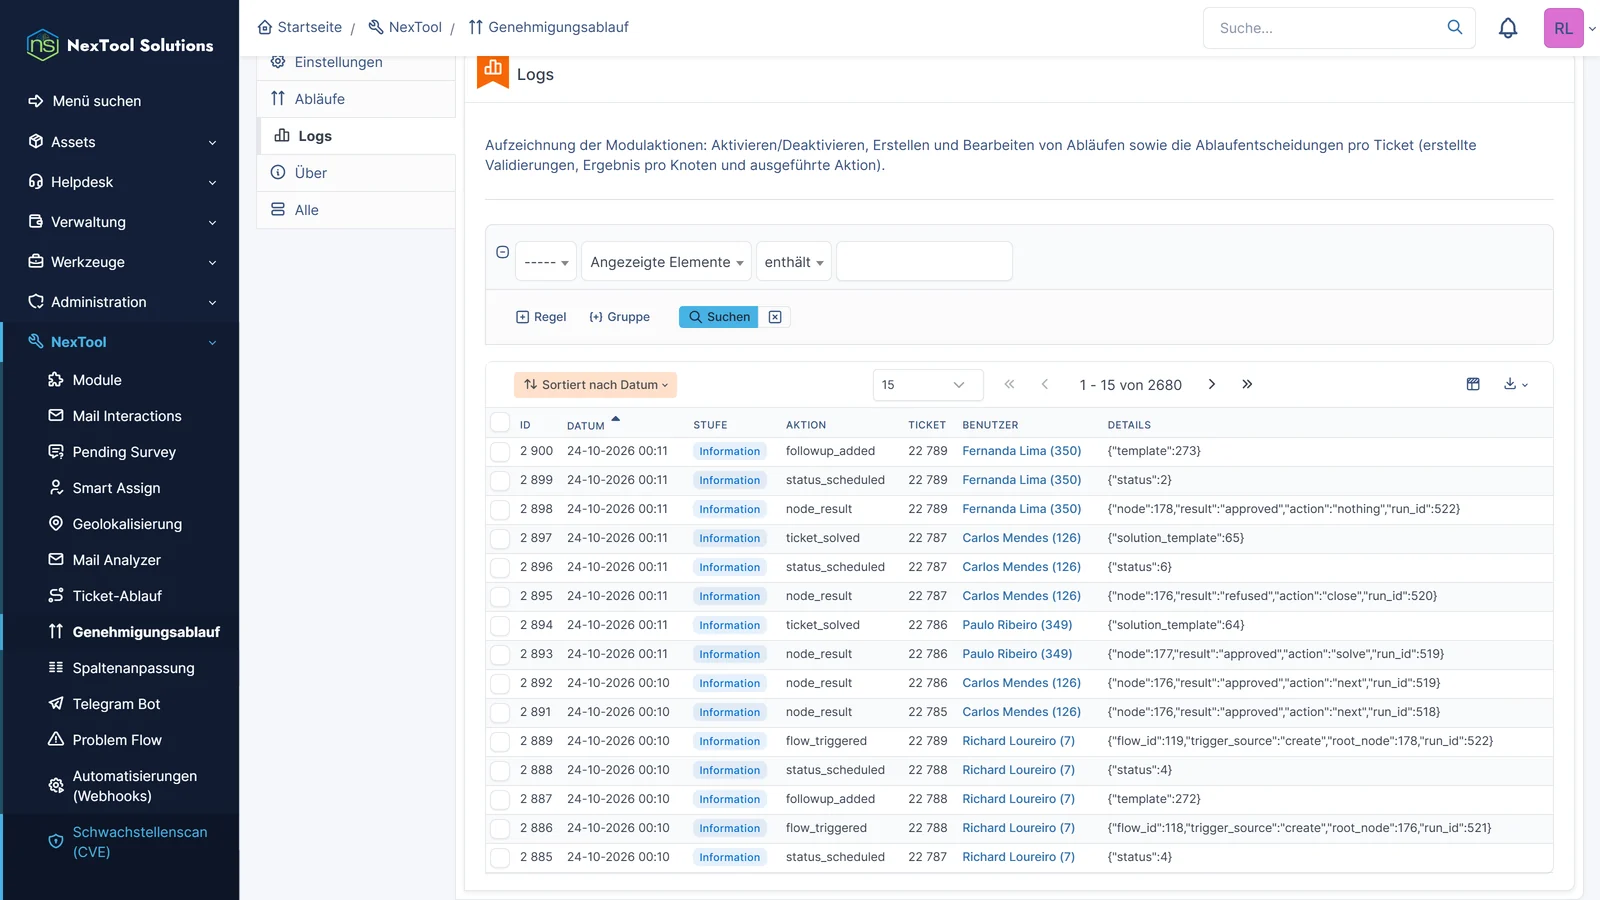The height and width of the screenshot is (900, 1600).
Task: Expand the Helpdesk sidebar menu
Action: [120, 182]
